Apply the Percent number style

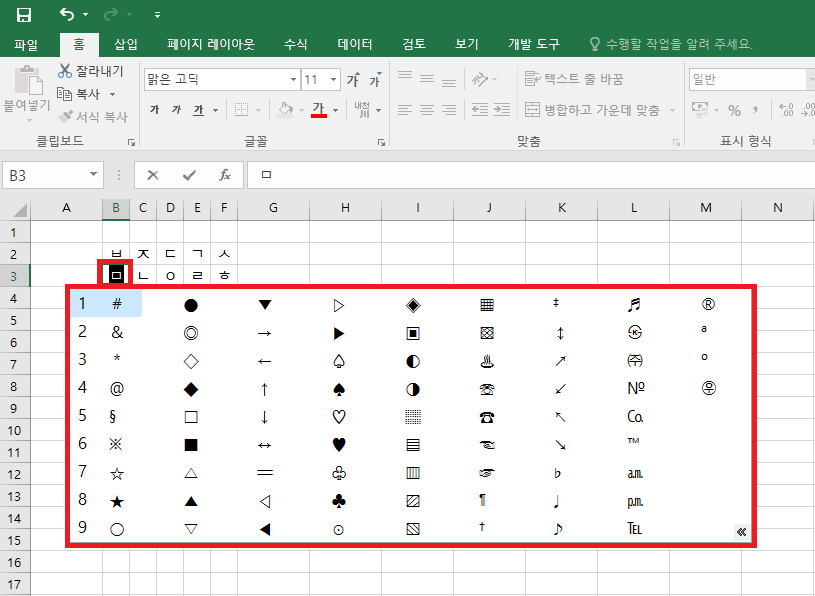[735, 110]
